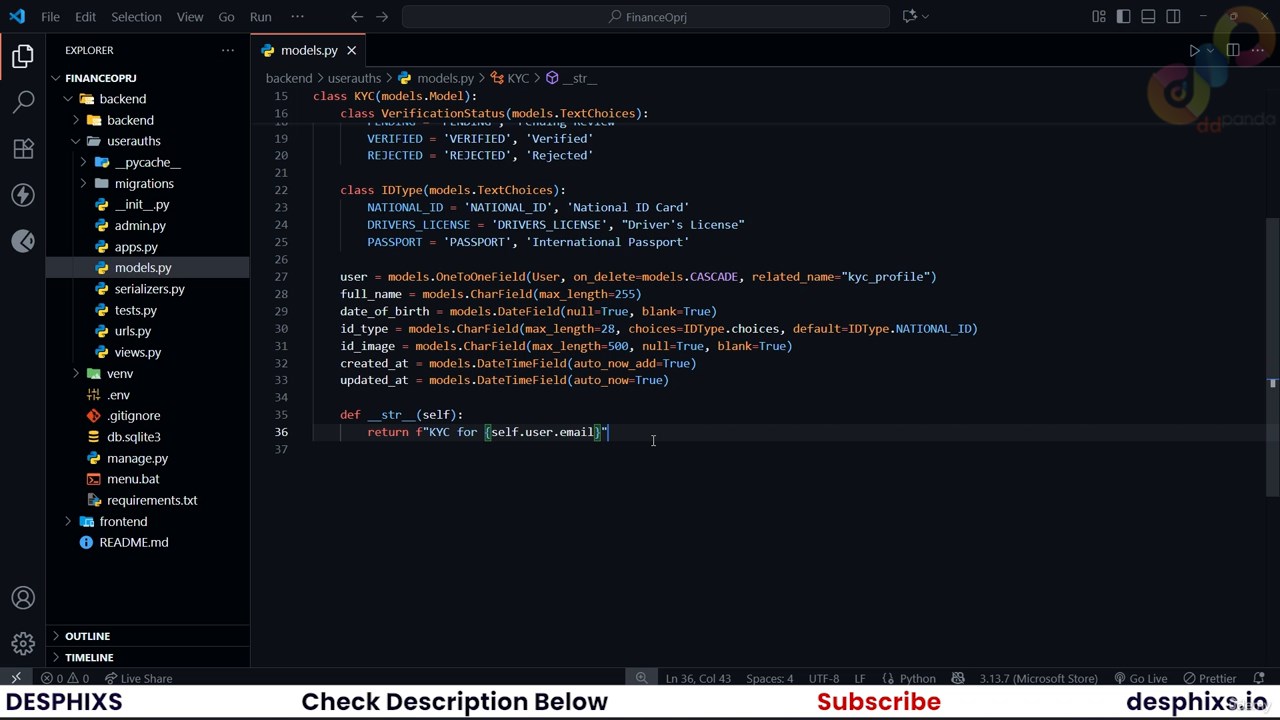Open the Extensions view in activity bar
This screenshot has height=720, width=1280.
[x=23, y=149]
